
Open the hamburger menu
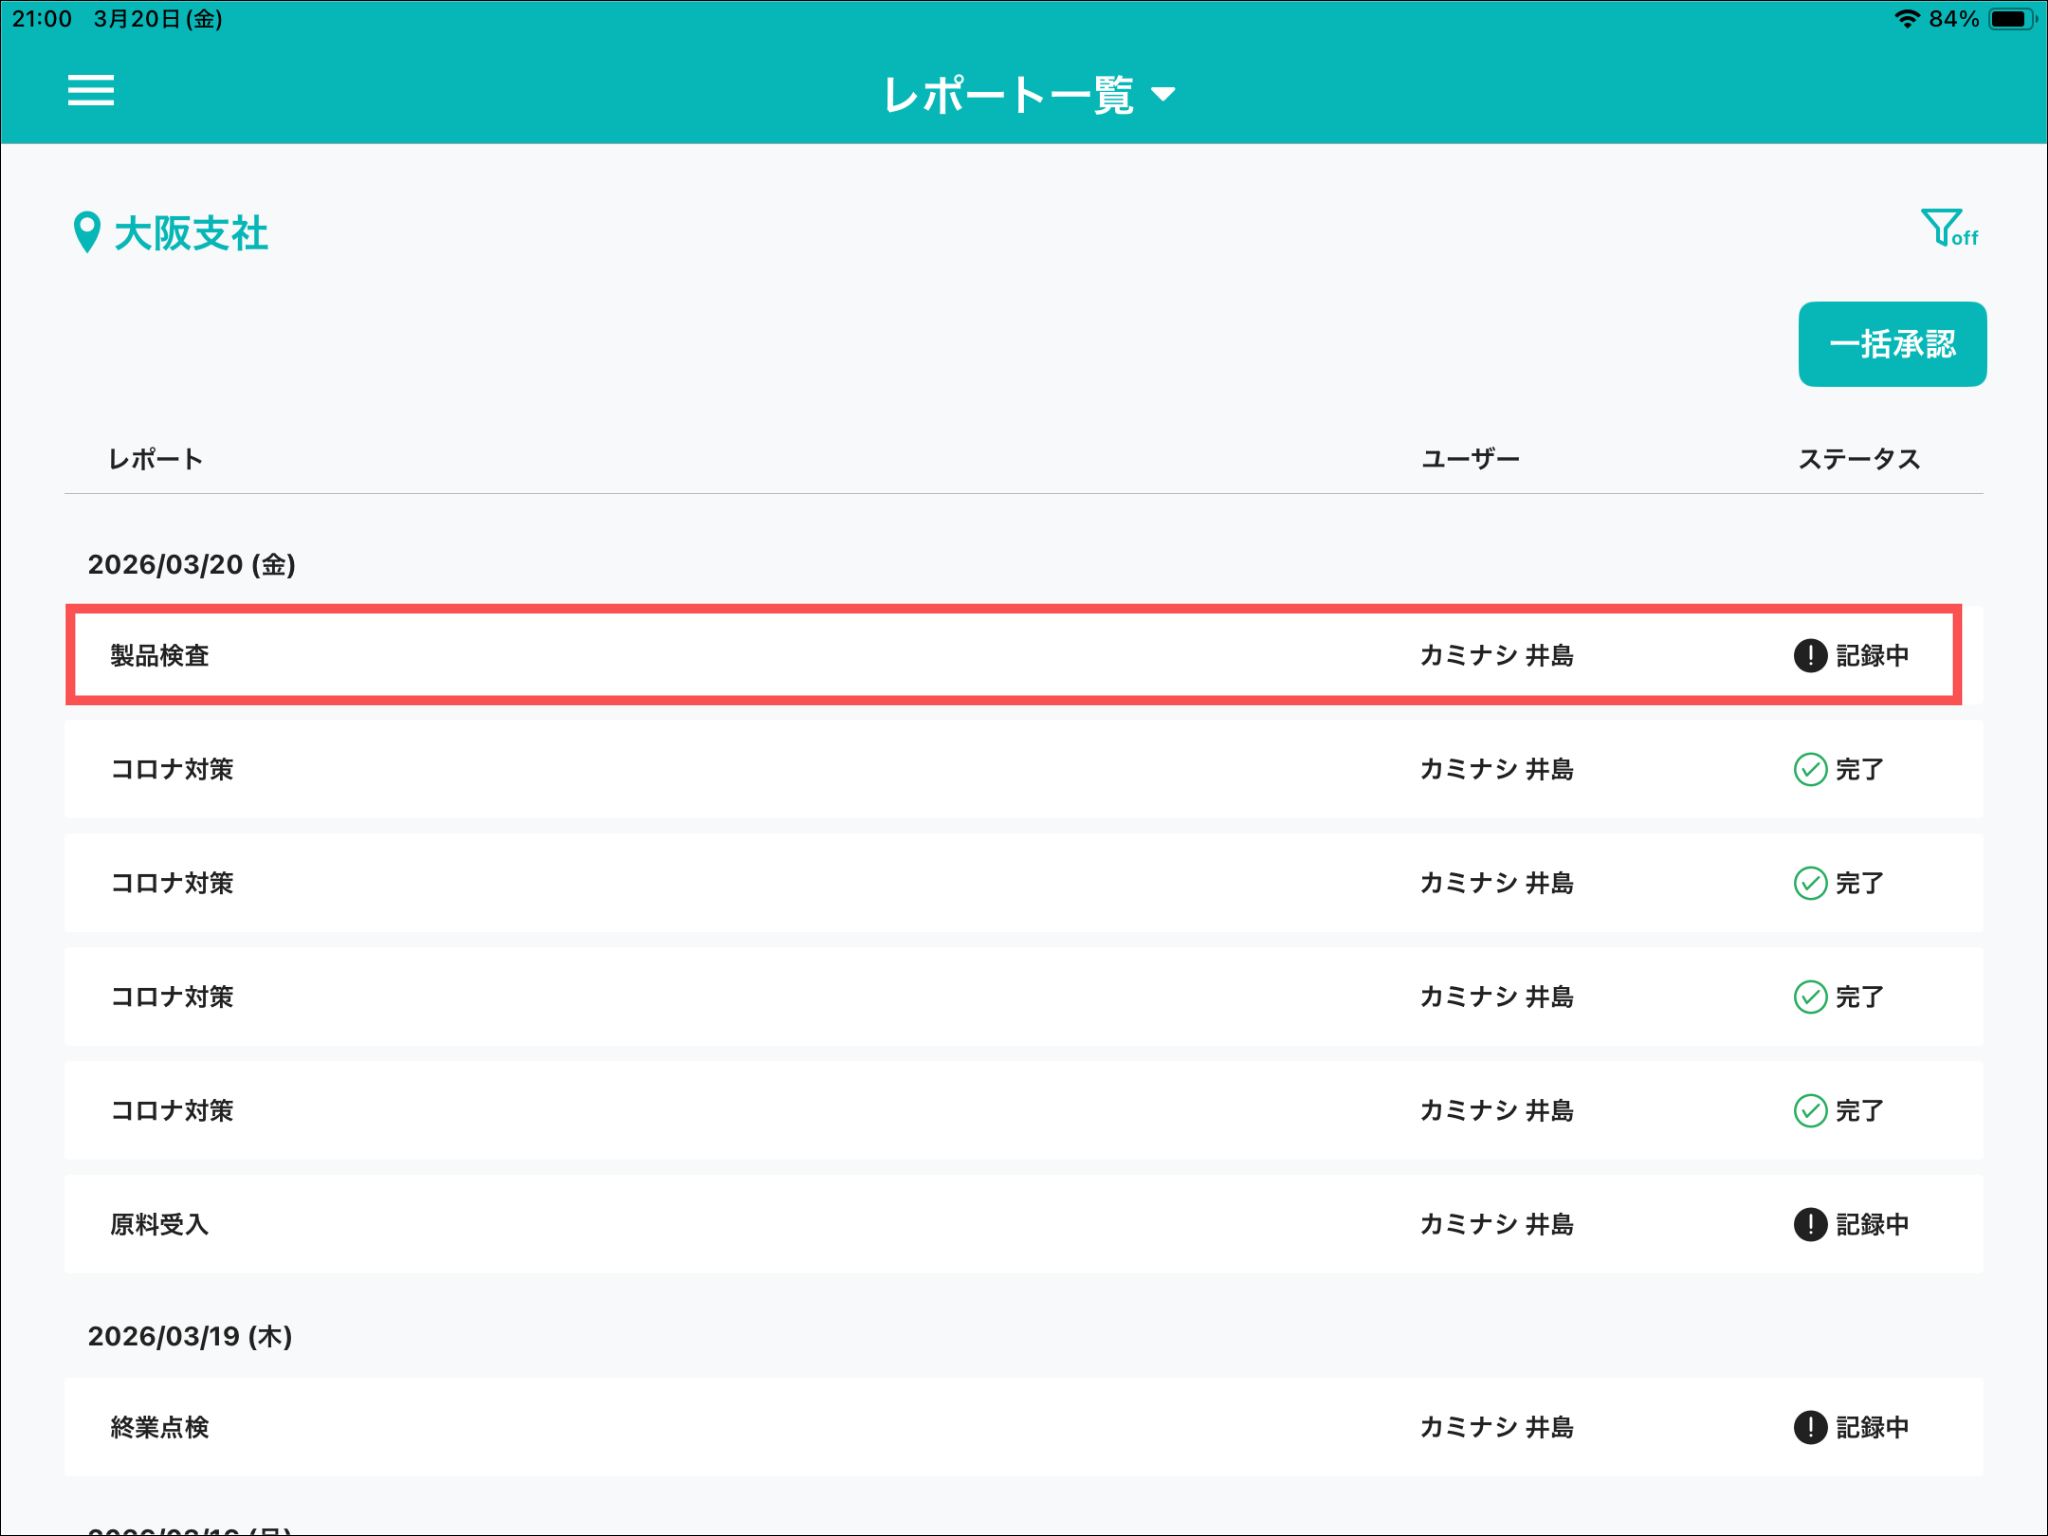(x=91, y=91)
